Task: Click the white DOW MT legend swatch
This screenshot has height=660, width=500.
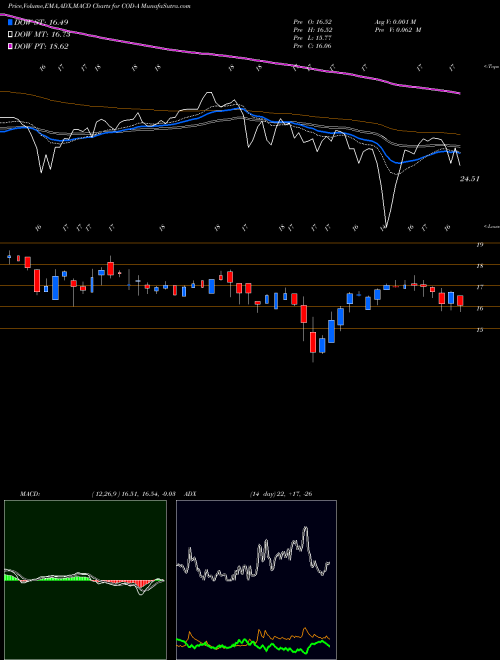Action: coord(11,35)
